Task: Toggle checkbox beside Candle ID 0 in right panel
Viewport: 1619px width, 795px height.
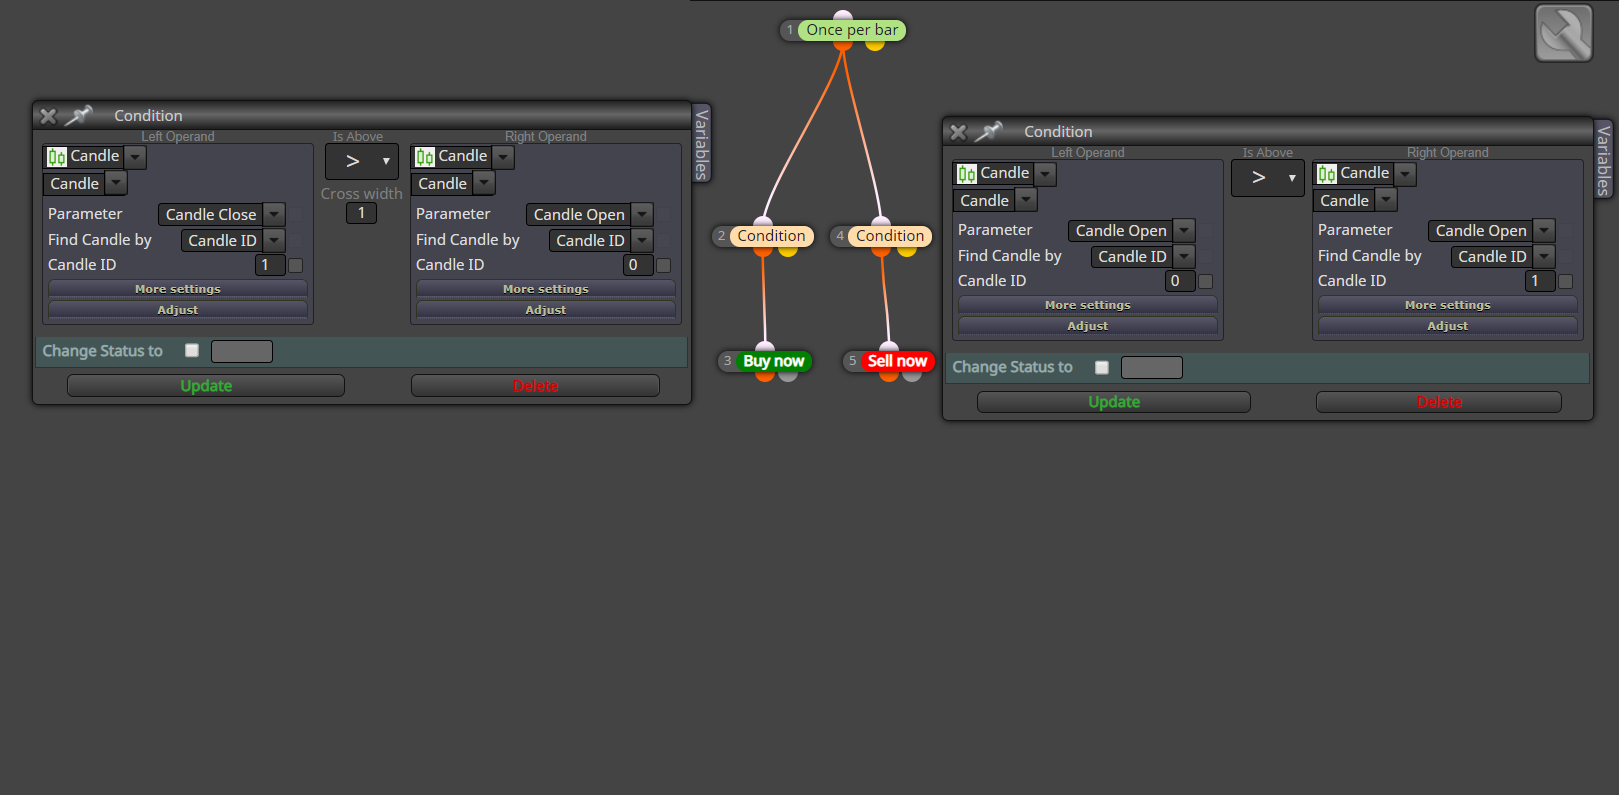Action: click(x=1205, y=281)
